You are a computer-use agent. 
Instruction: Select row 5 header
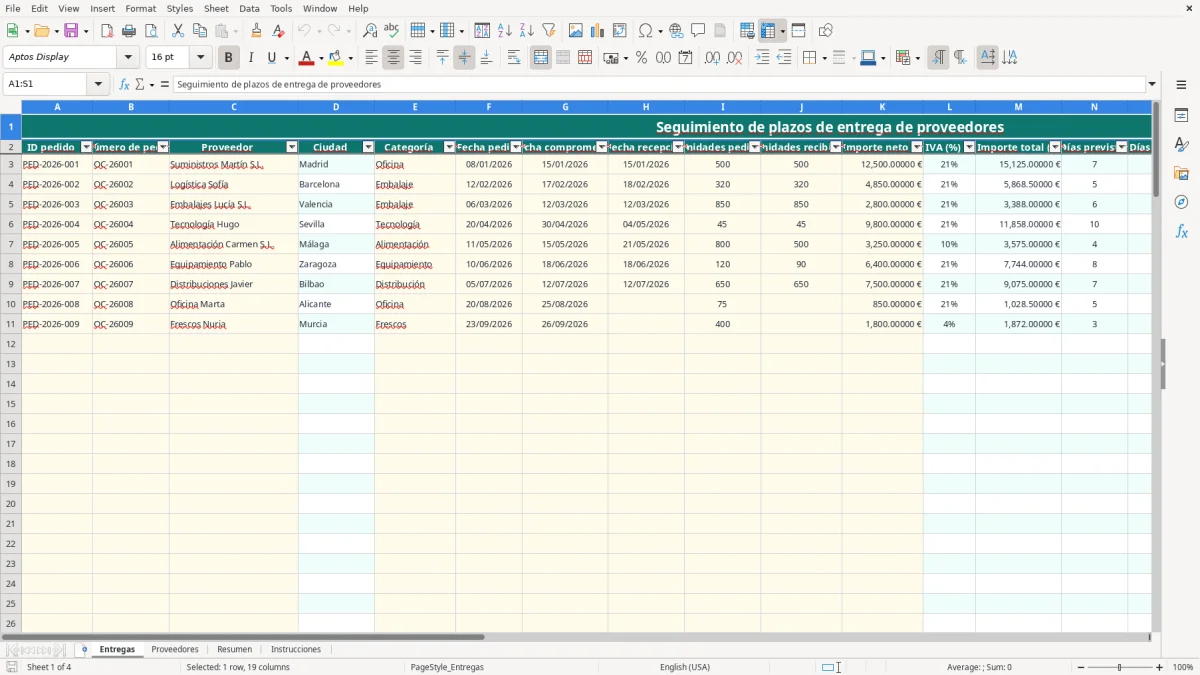tap(11, 204)
